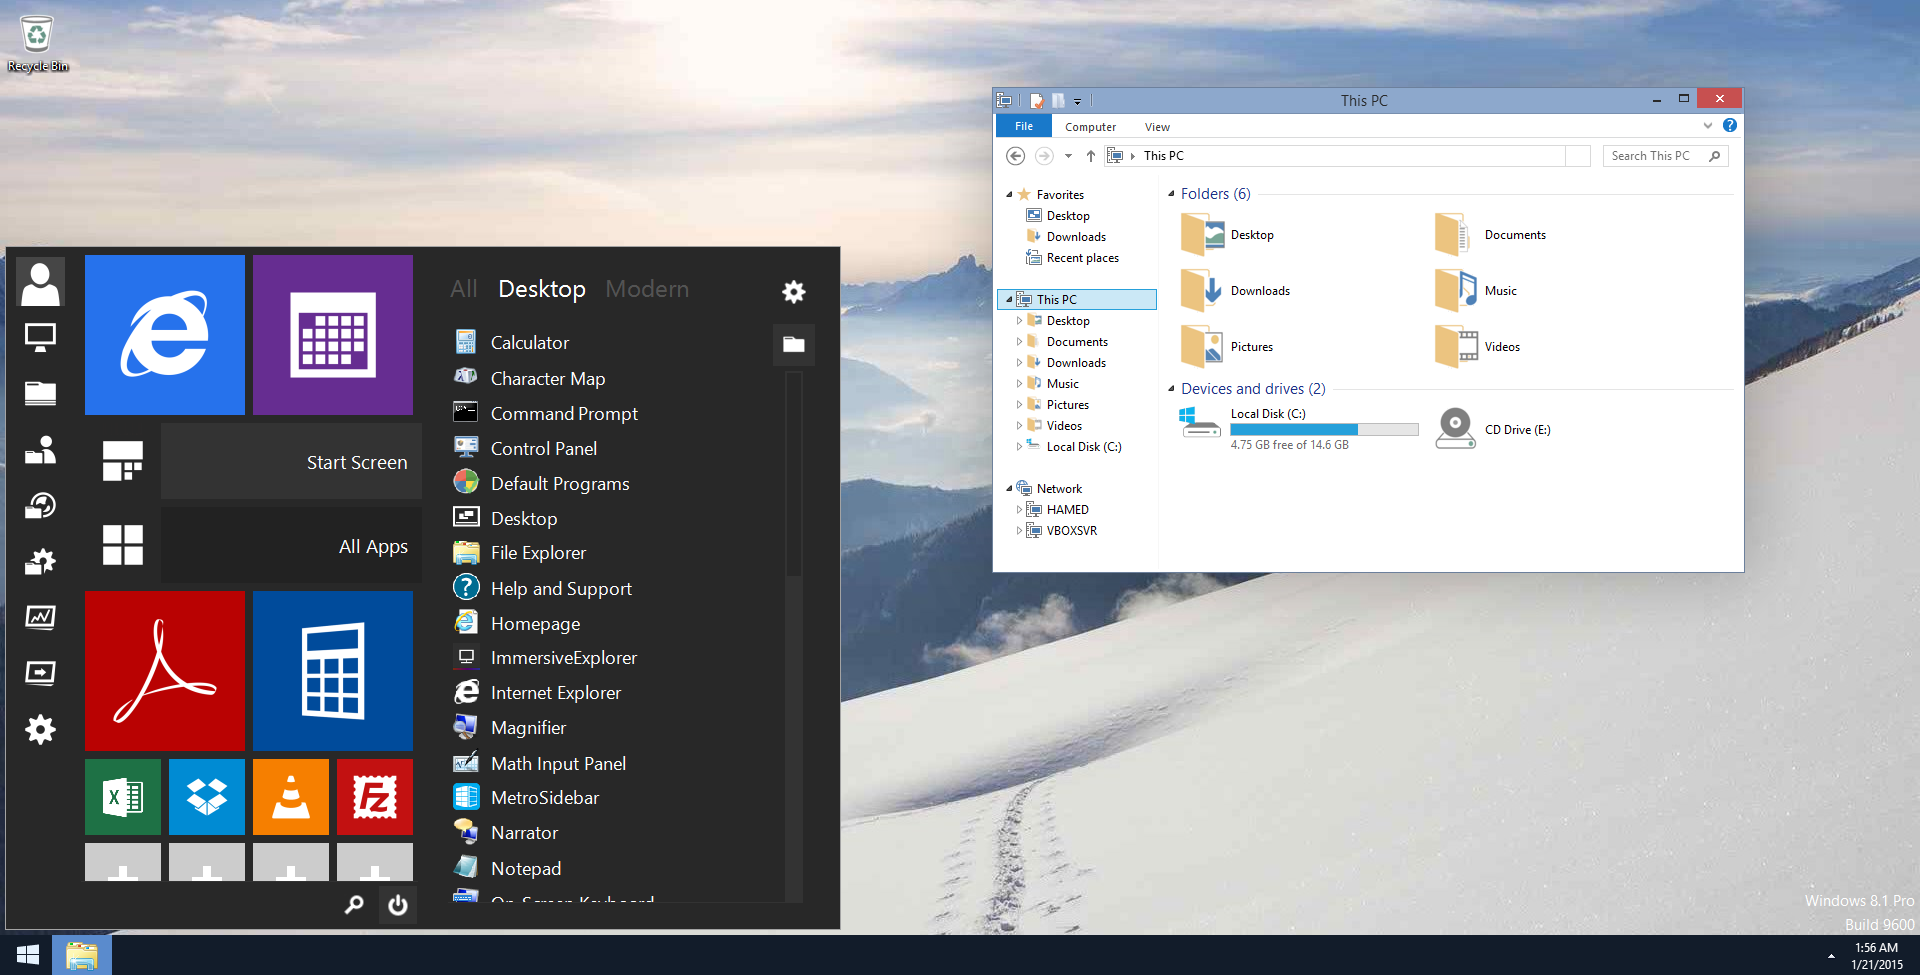
Task: Collapse the Folders (6) group
Action: point(1171,194)
